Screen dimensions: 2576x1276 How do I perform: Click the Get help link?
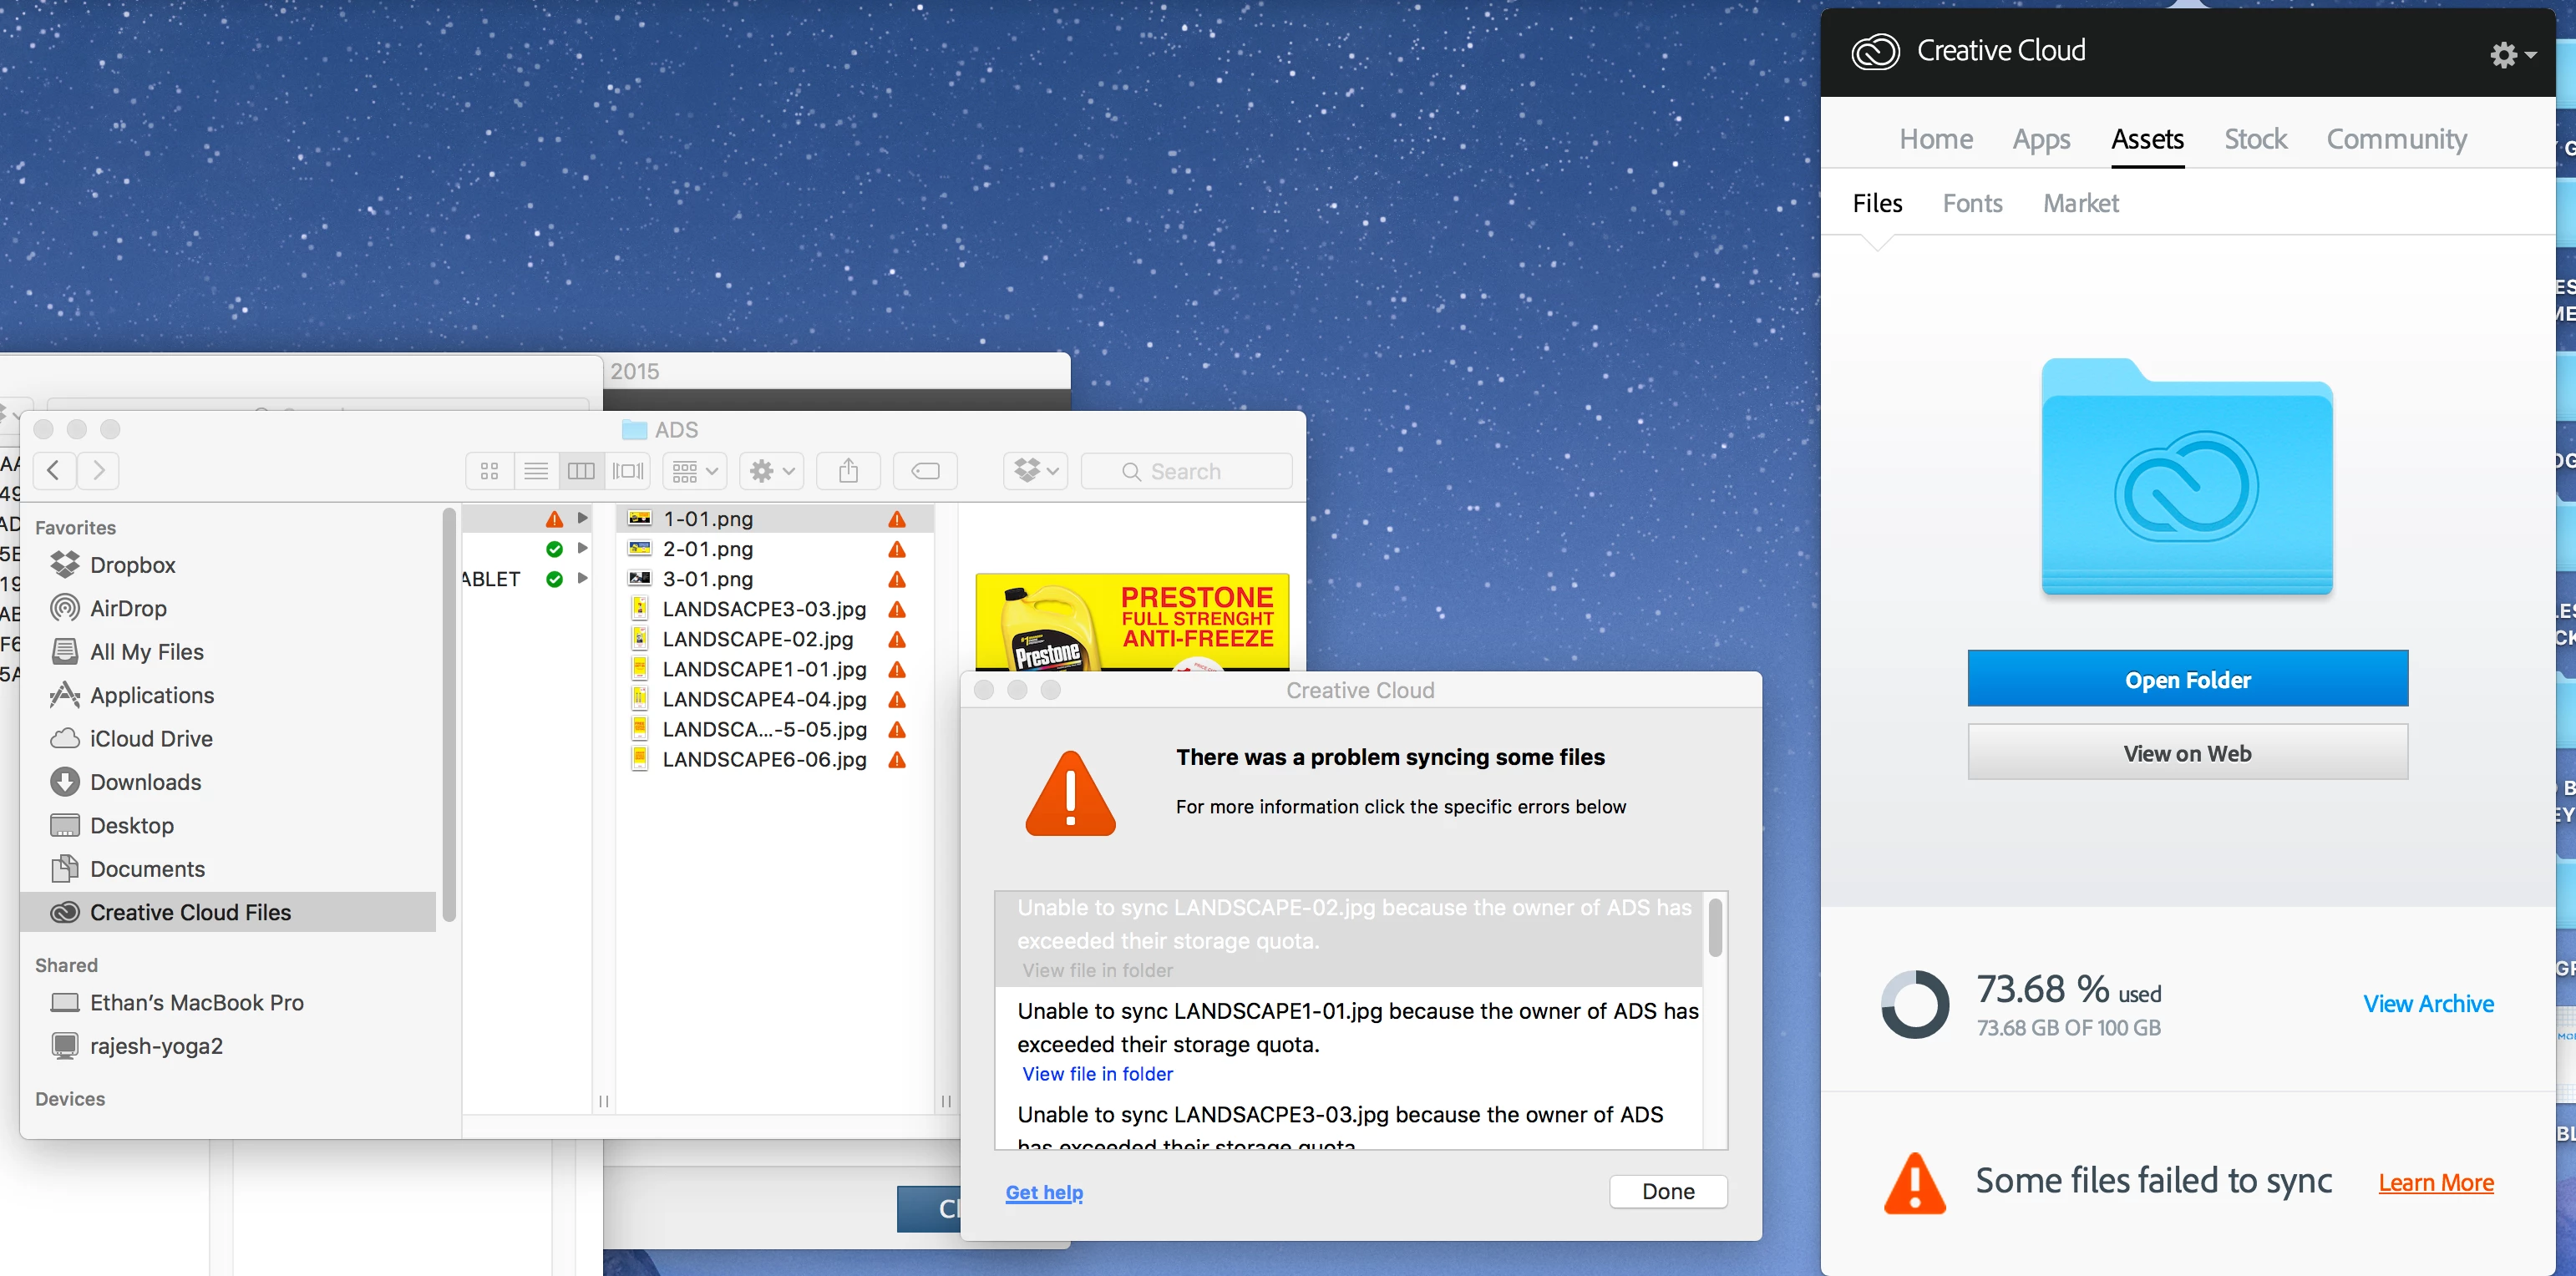[x=1044, y=1192]
